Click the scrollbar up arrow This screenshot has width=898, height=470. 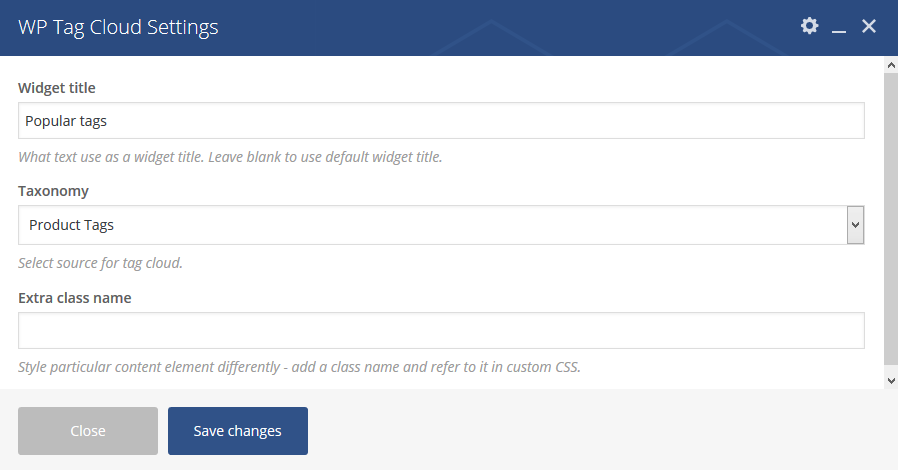click(891, 65)
